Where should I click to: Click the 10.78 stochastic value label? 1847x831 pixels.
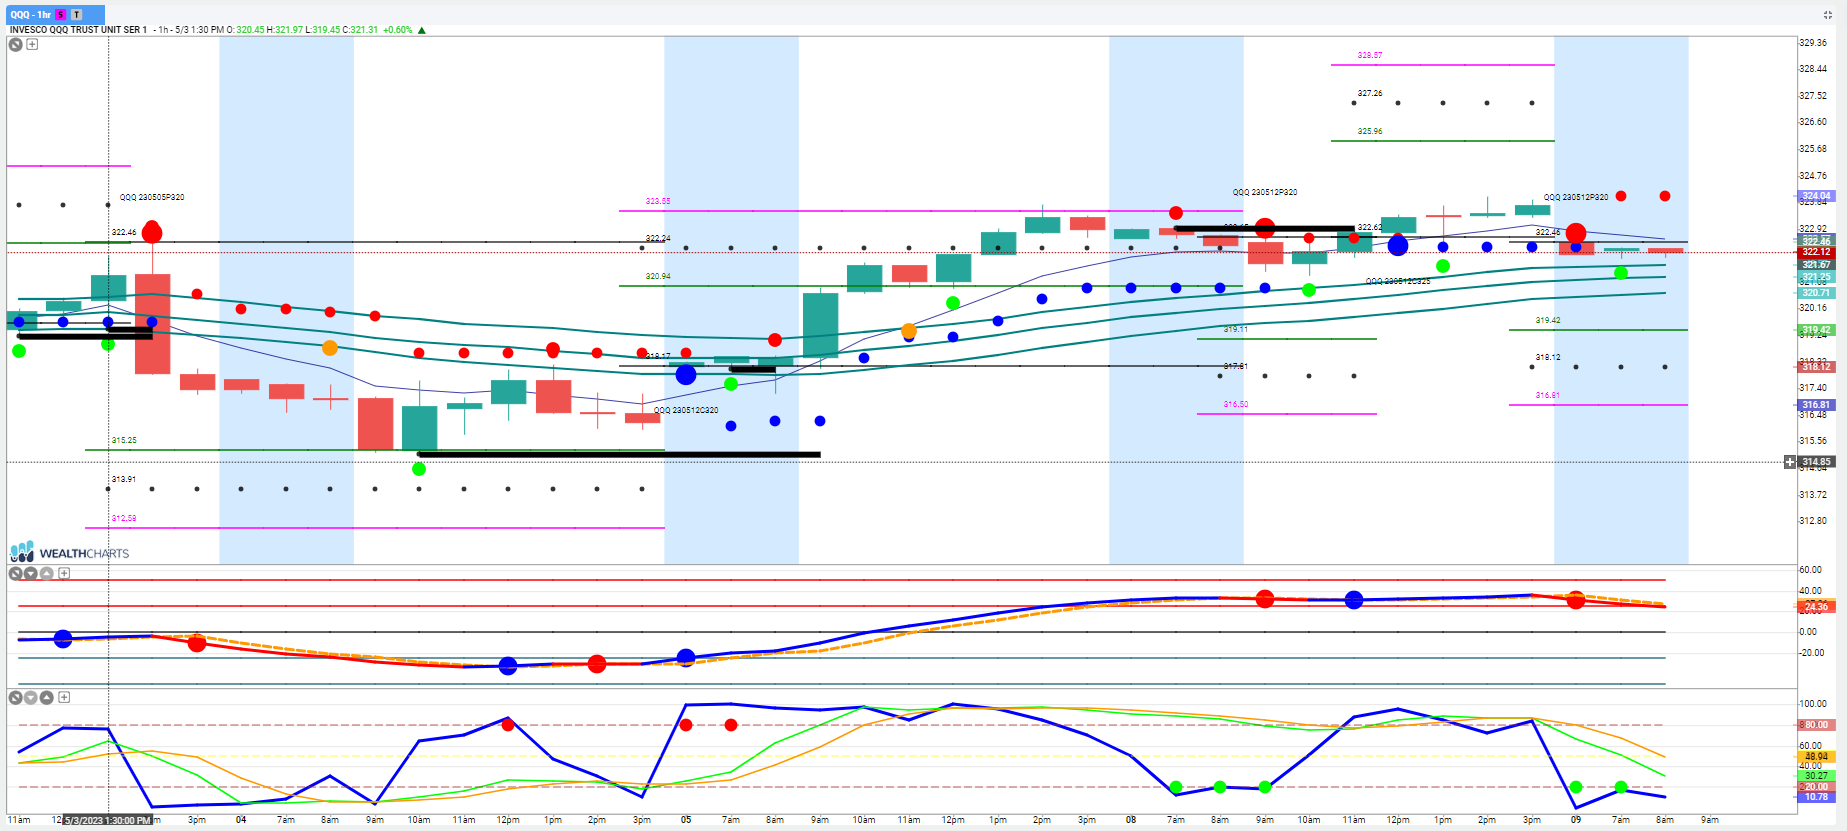point(1816,797)
